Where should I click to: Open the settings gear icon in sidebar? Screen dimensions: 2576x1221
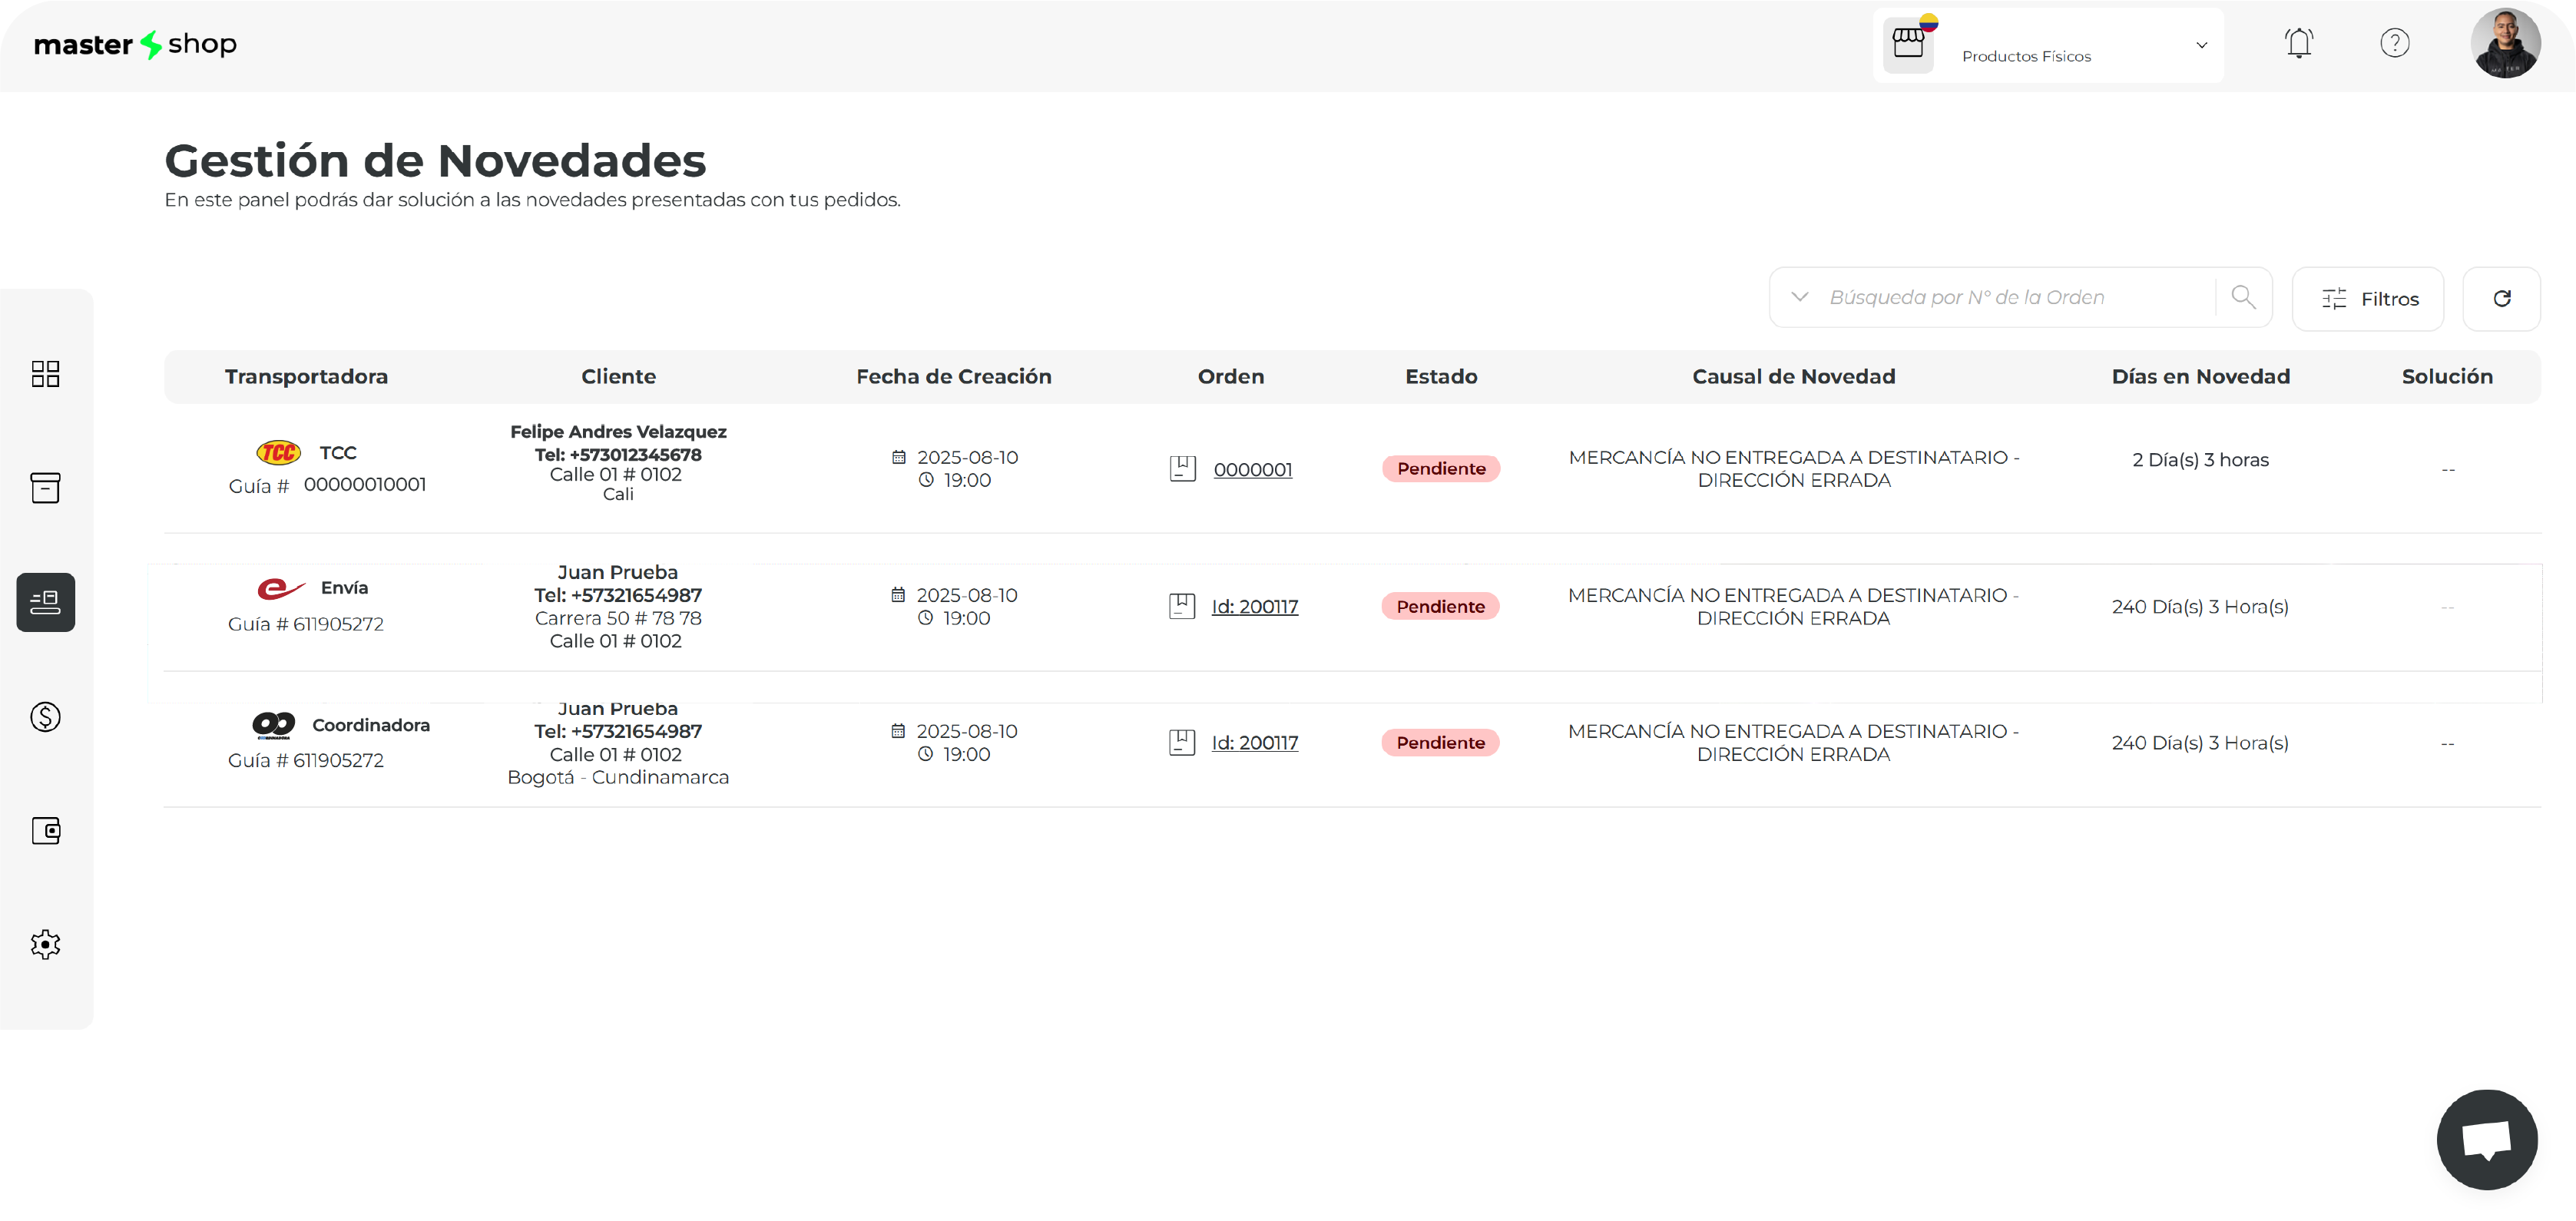[45, 944]
